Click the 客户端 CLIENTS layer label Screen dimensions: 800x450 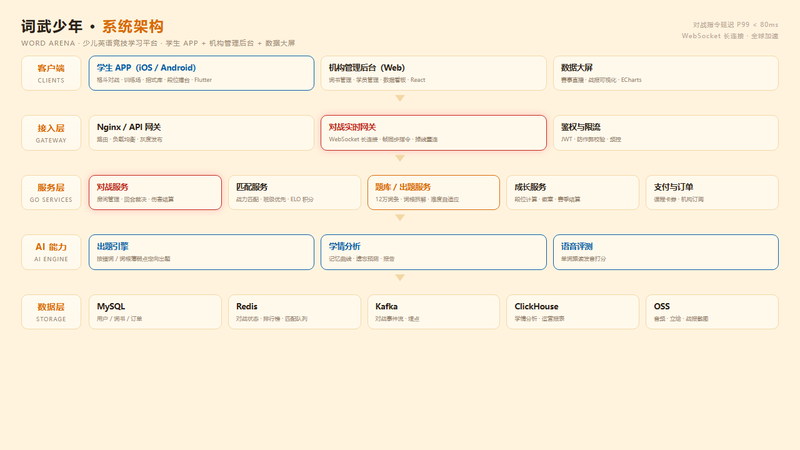51,73
